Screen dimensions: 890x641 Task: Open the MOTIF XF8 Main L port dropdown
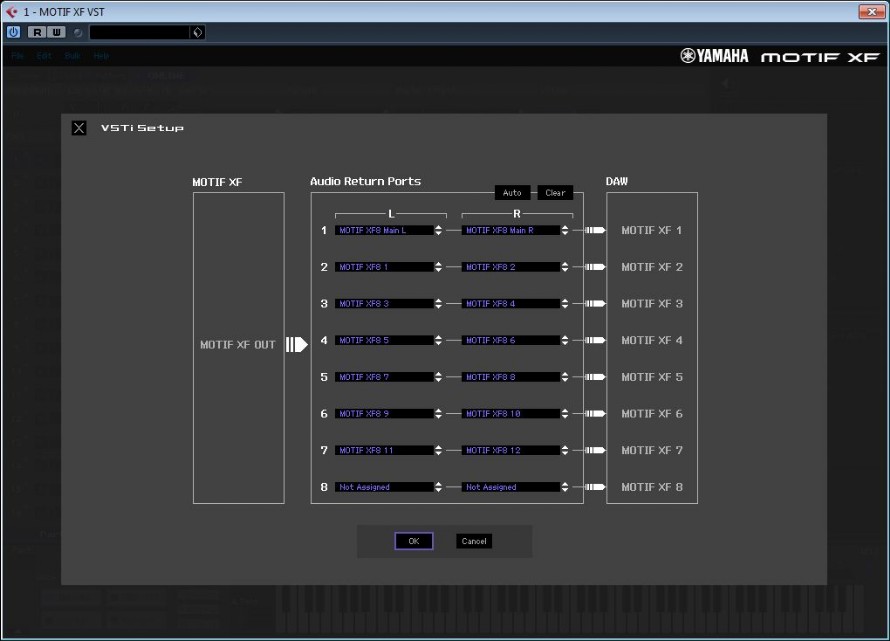(x=438, y=230)
